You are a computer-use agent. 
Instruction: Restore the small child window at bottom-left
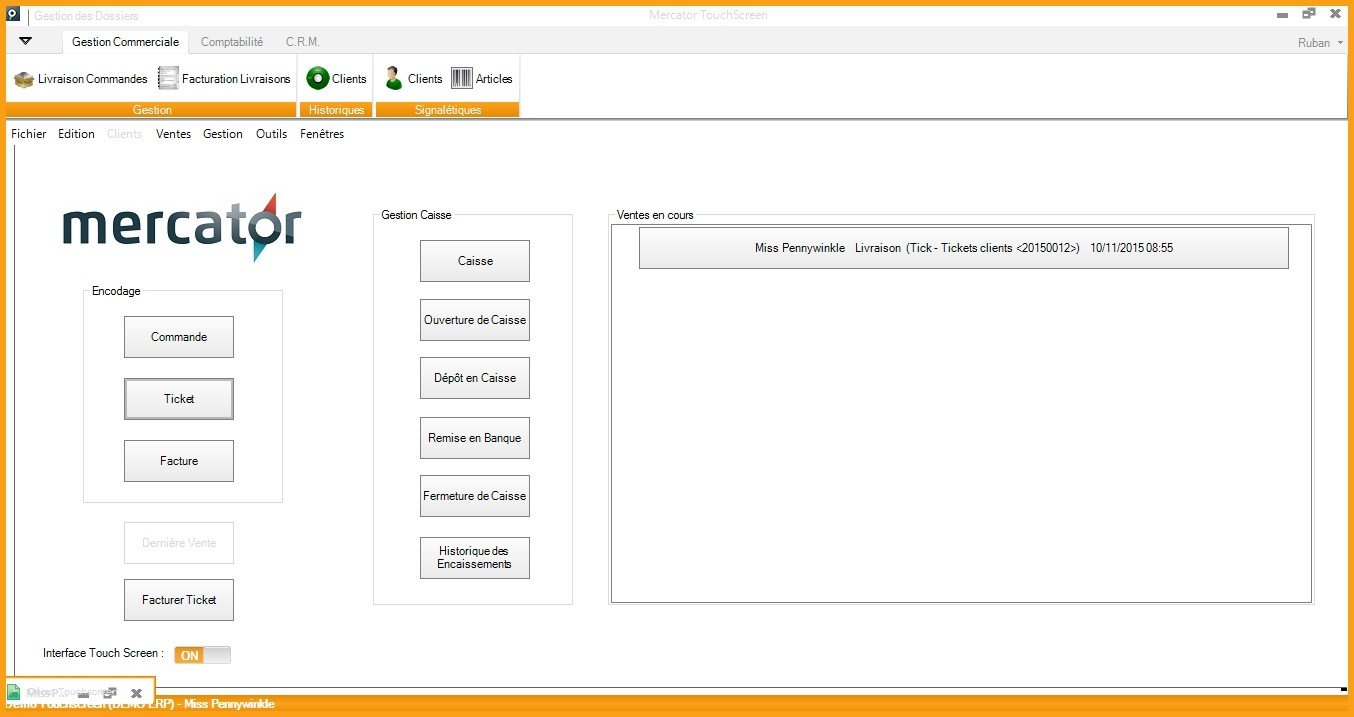click(110, 692)
